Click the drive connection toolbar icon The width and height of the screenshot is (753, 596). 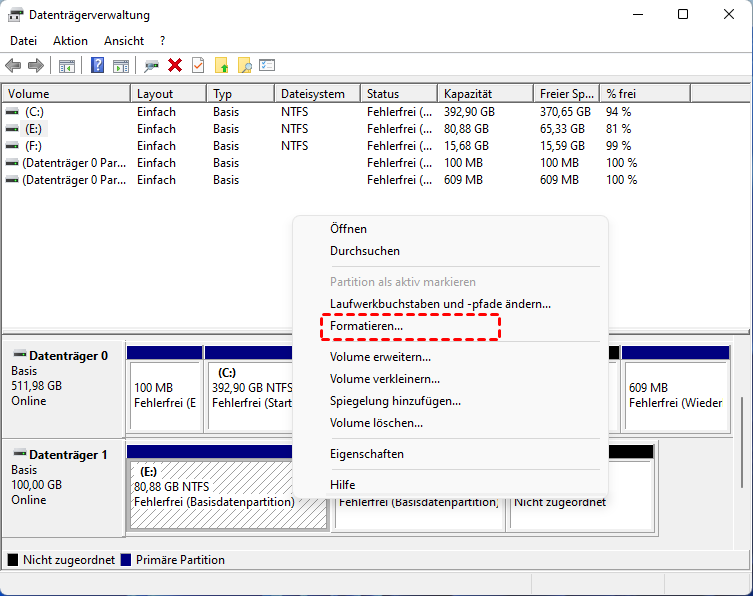[151, 66]
